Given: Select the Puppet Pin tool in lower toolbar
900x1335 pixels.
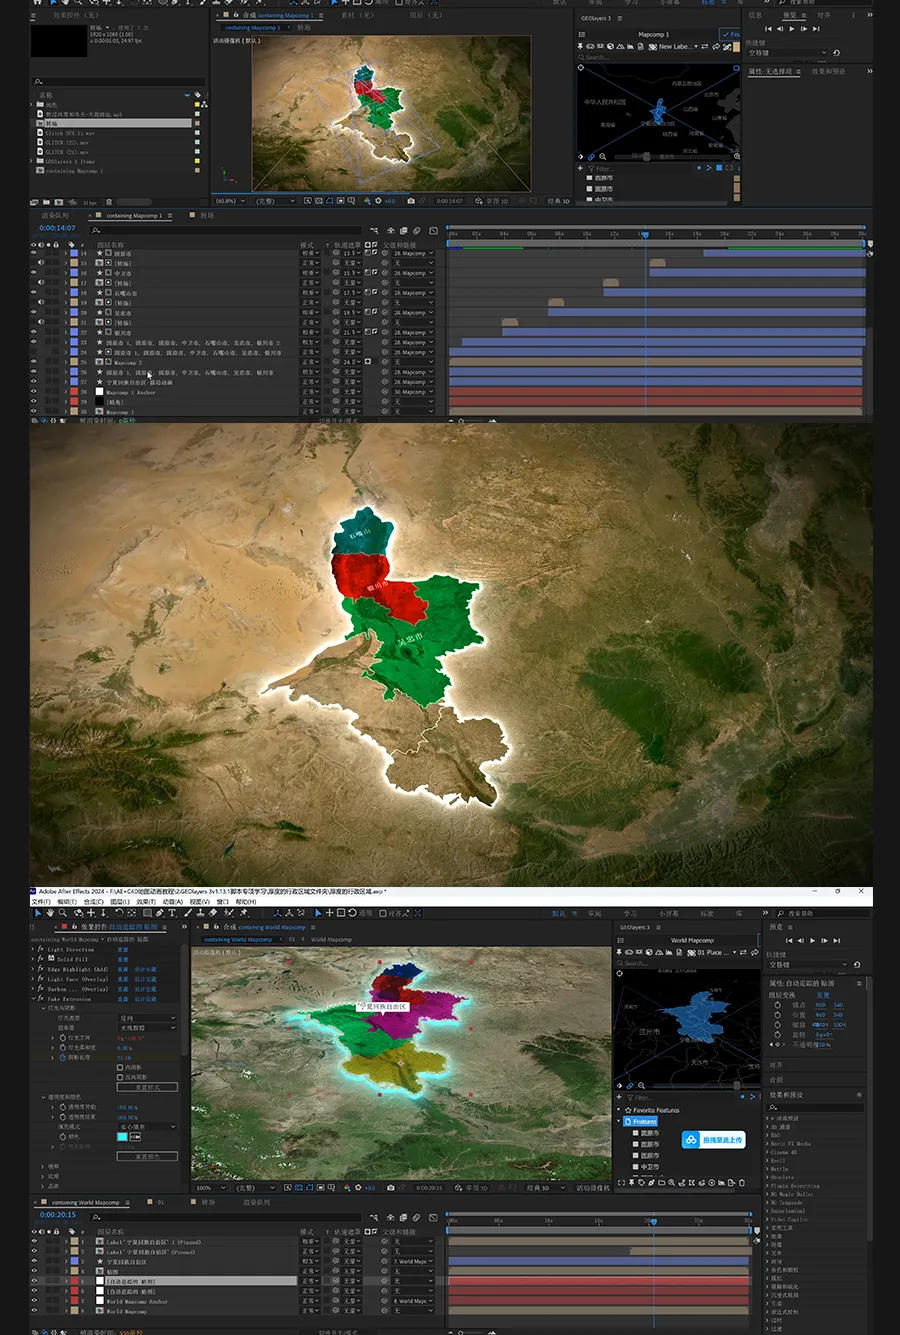Looking at the screenshot, I should tap(244, 912).
